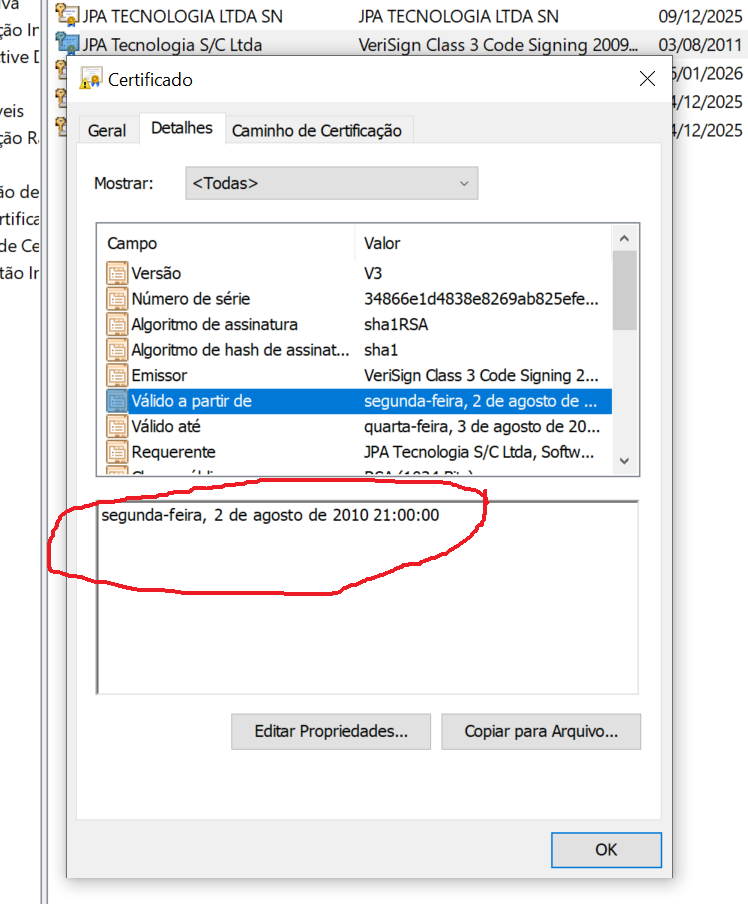
Task: Open the Mostrar dropdown list
Action: pyautogui.click(x=331, y=183)
